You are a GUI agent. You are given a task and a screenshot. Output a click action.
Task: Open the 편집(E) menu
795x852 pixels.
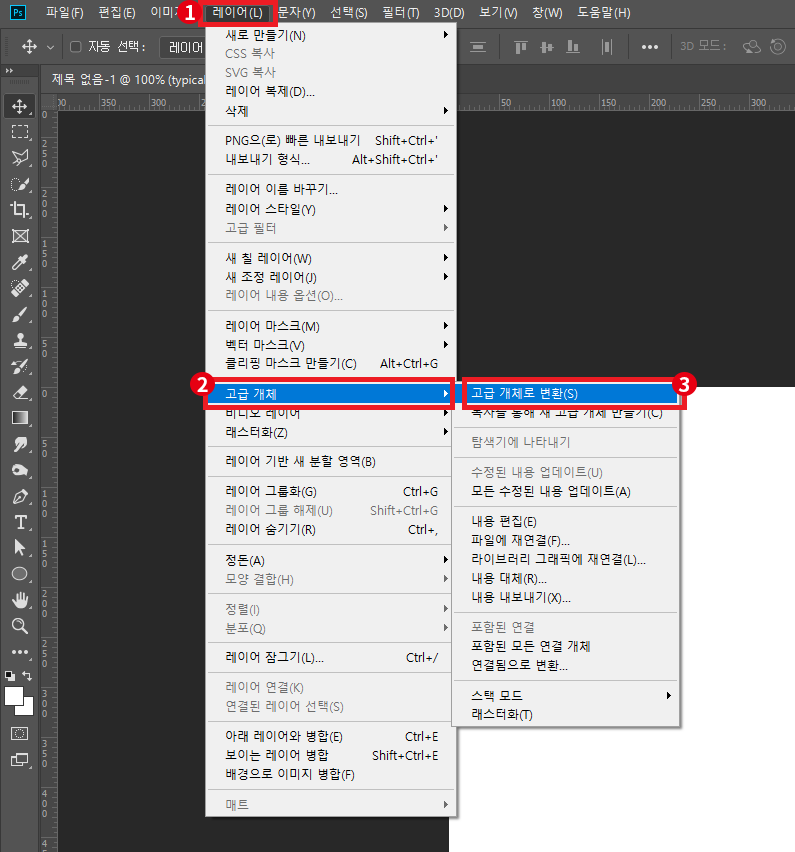tap(117, 12)
